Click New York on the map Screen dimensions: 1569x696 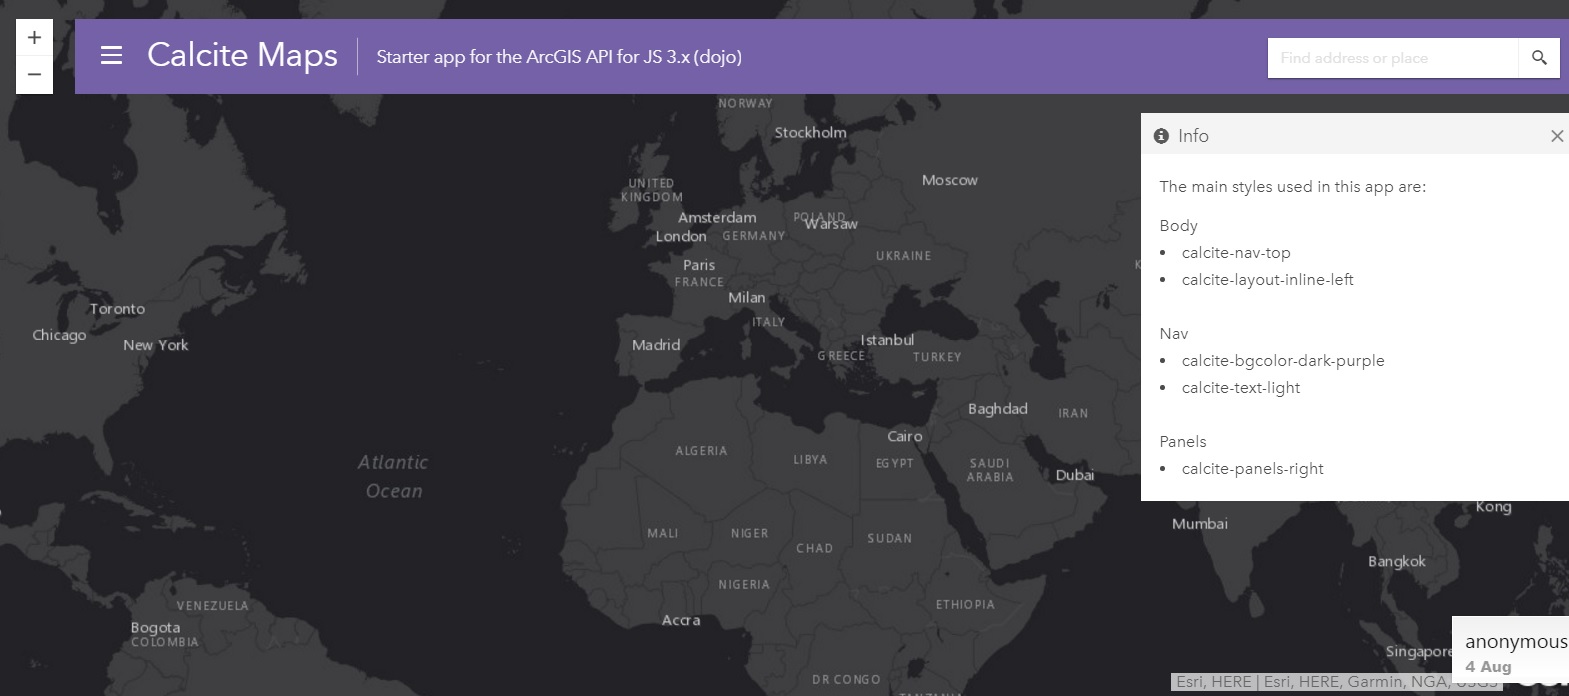point(156,345)
